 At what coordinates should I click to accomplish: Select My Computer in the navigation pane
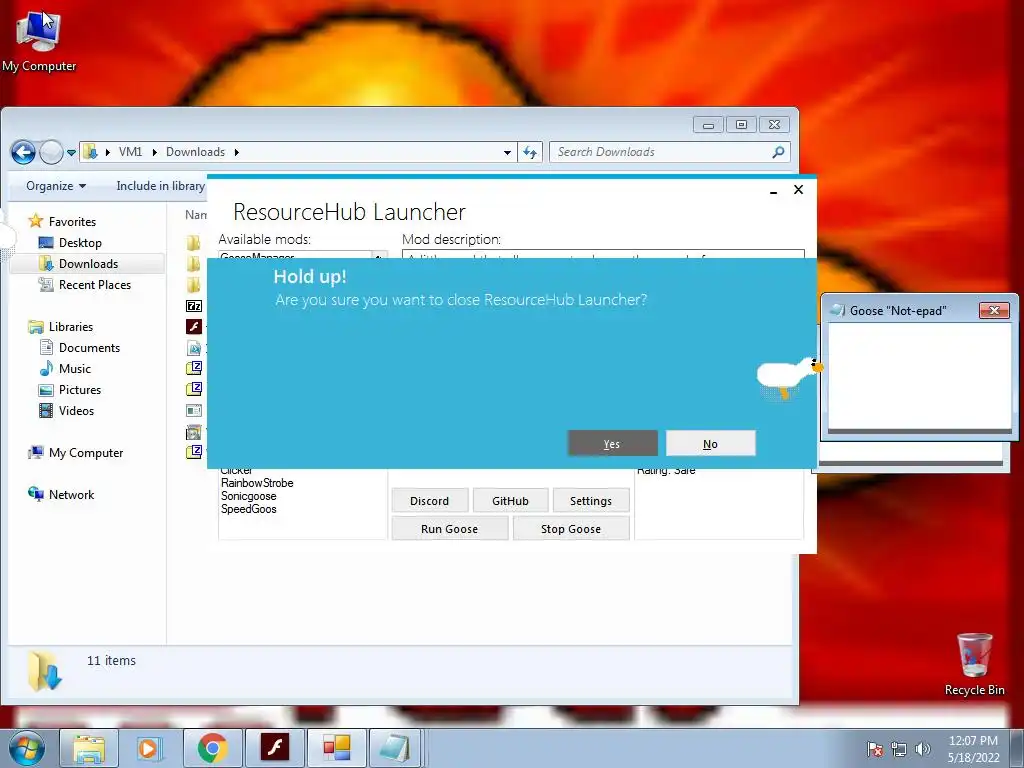click(x=86, y=453)
